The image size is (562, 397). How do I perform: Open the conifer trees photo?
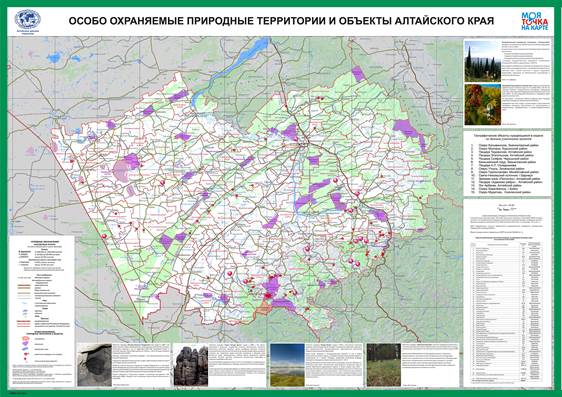pos(482,61)
